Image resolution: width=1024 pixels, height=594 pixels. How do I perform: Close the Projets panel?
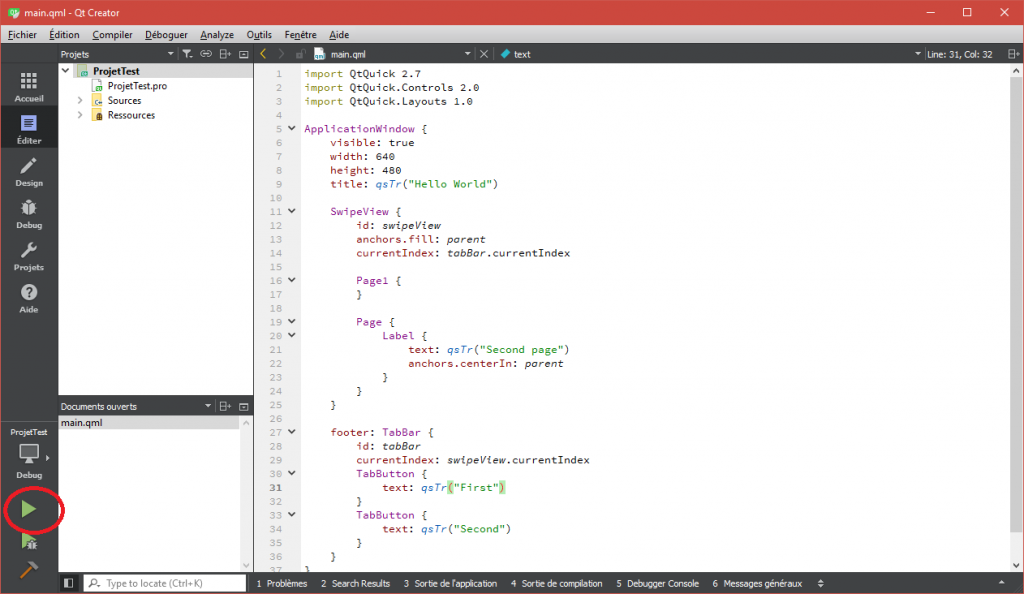pyautogui.click(x=244, y=54)
